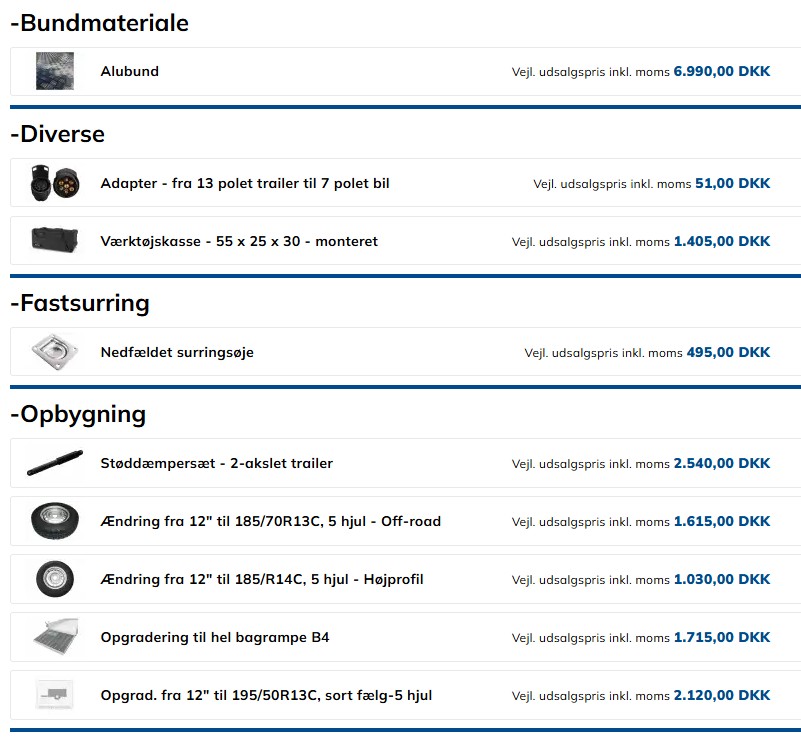
Task: Open the Alubund product name link
Action: 130,72
